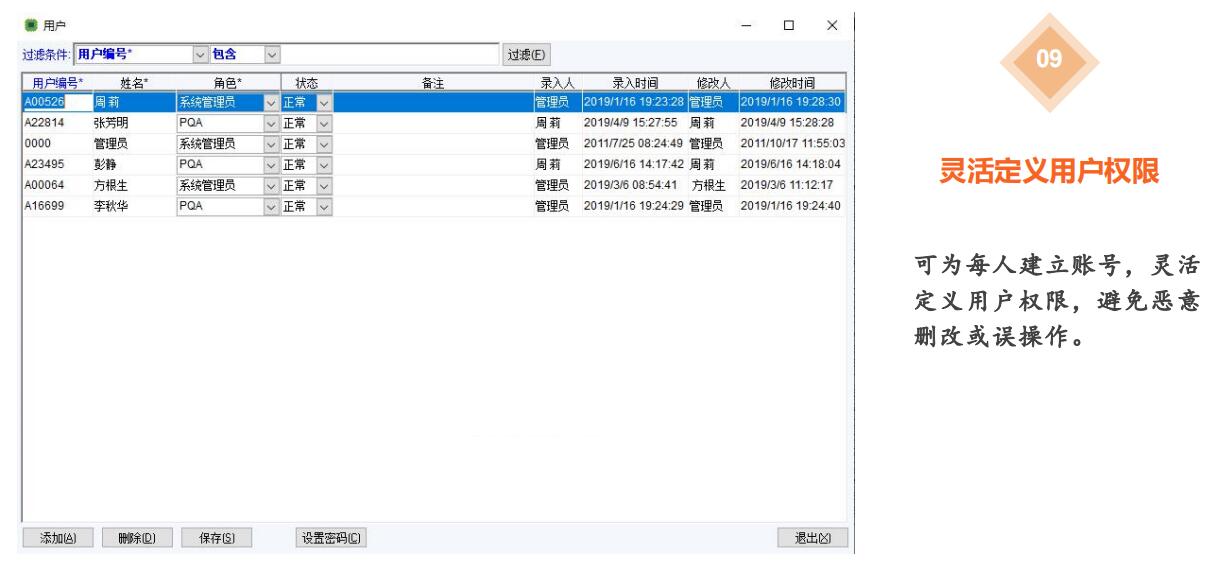Expand 角色 dropdown for 管理员 user 0000
The width and height of the screenshot is (1231, 576).
(x=270, y=143)
